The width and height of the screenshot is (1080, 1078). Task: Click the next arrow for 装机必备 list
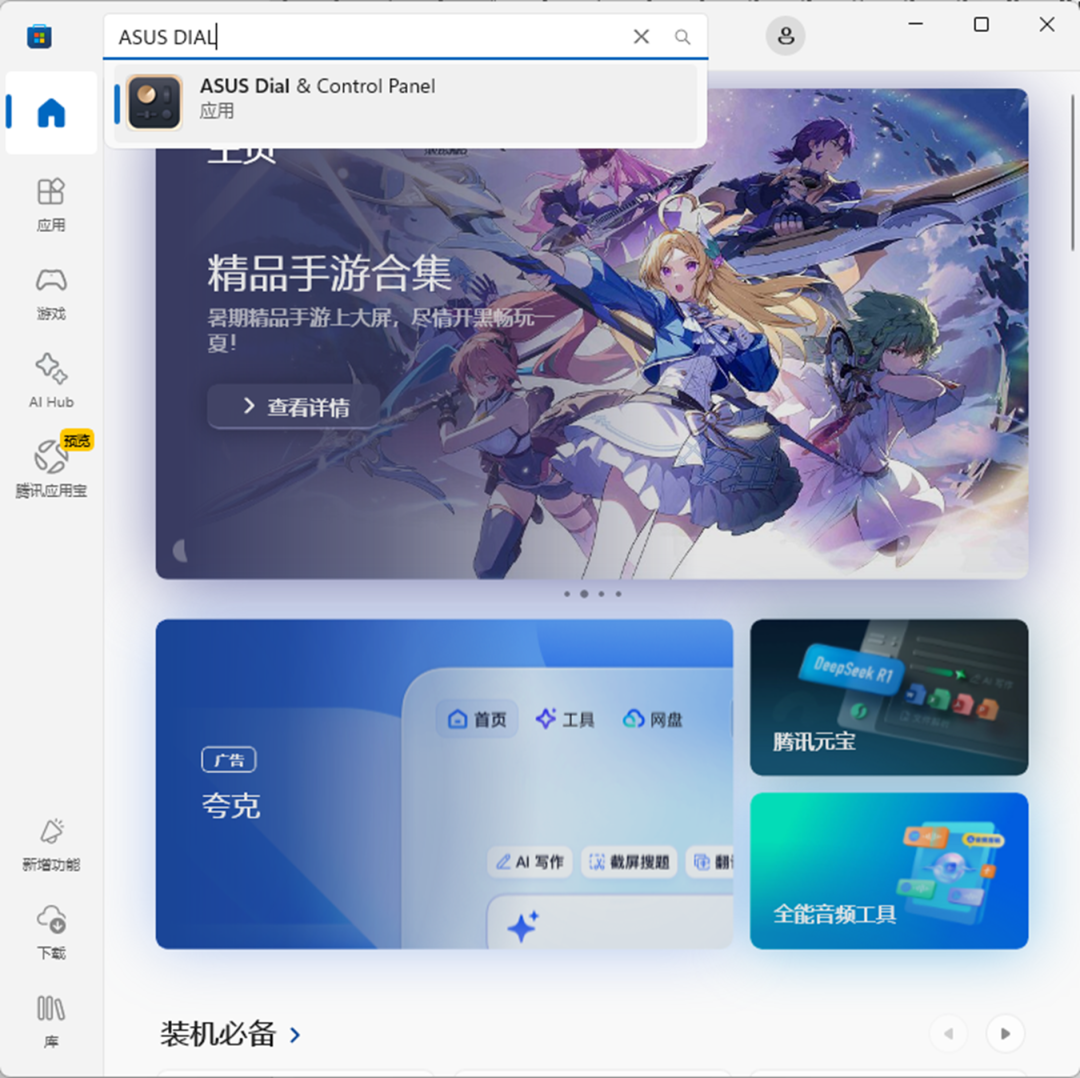tap(1005, 1033)
